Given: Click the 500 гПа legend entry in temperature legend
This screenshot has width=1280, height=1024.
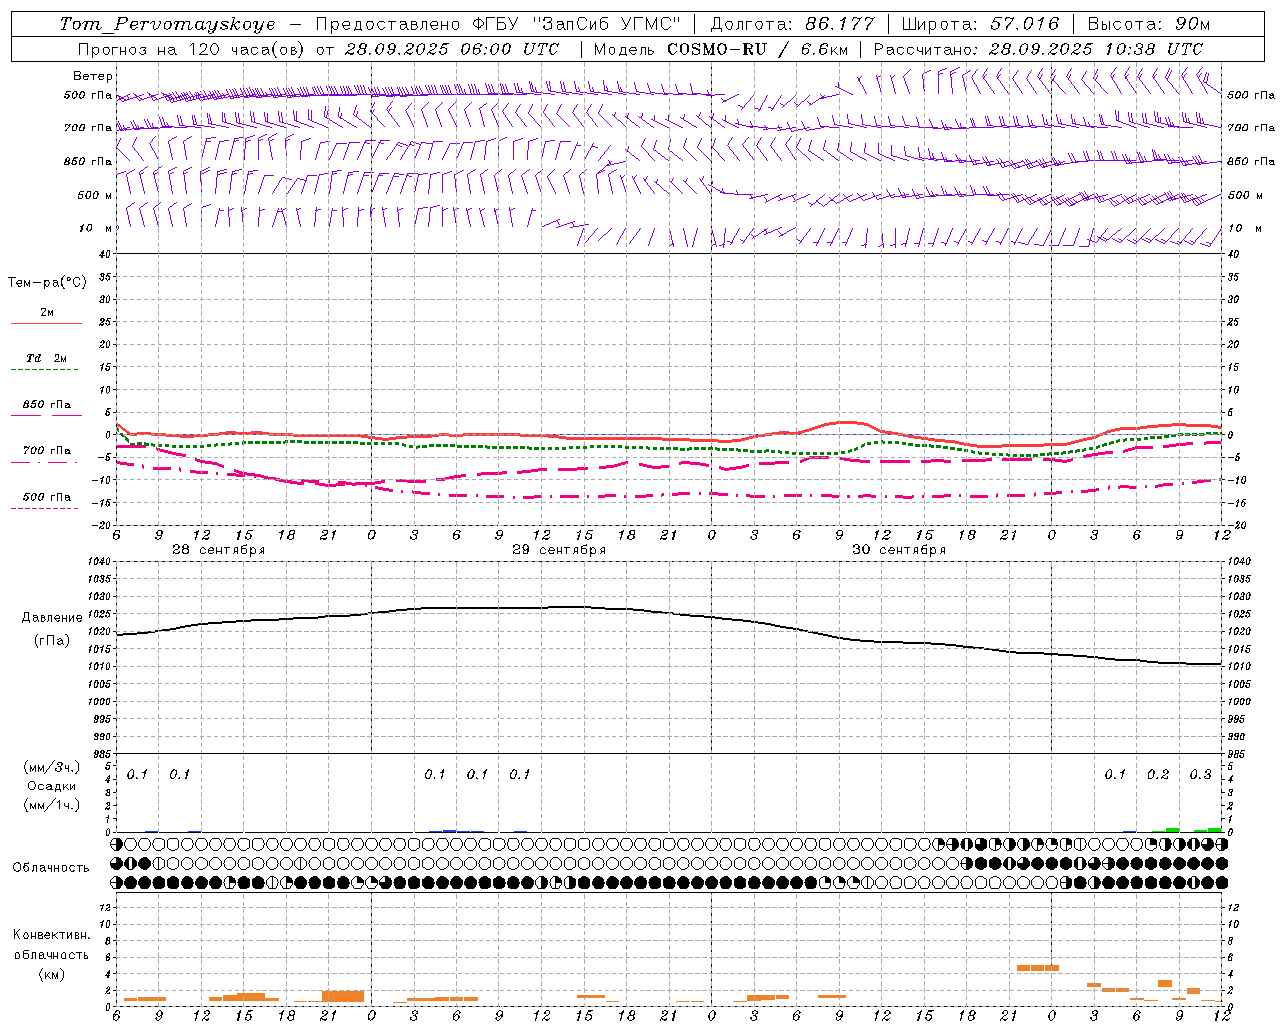Looking at the screenshot, I should [47, 500].
